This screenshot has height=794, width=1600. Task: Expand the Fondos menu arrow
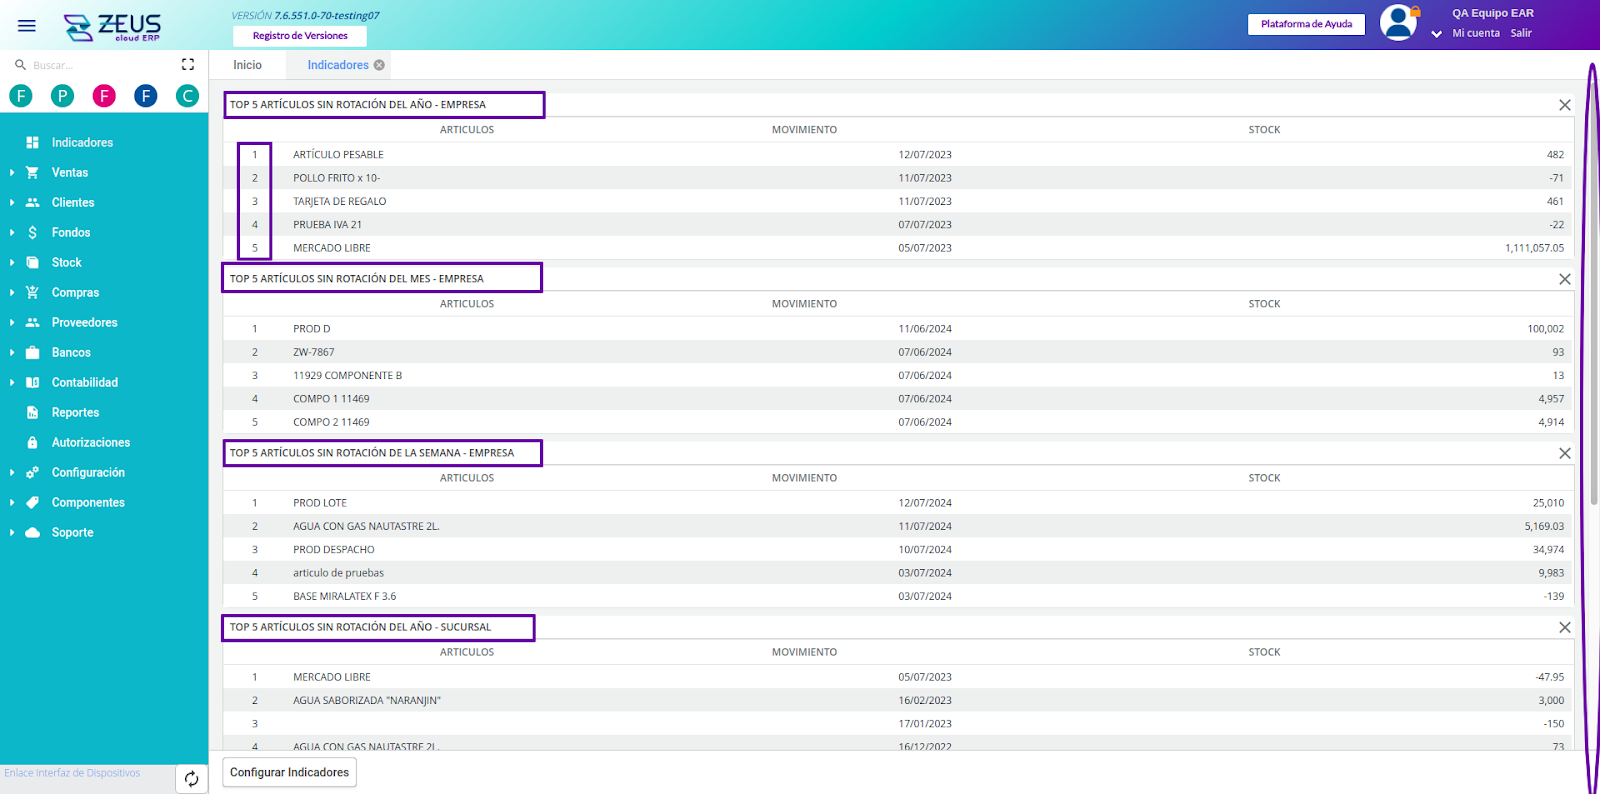click(12, 232)
